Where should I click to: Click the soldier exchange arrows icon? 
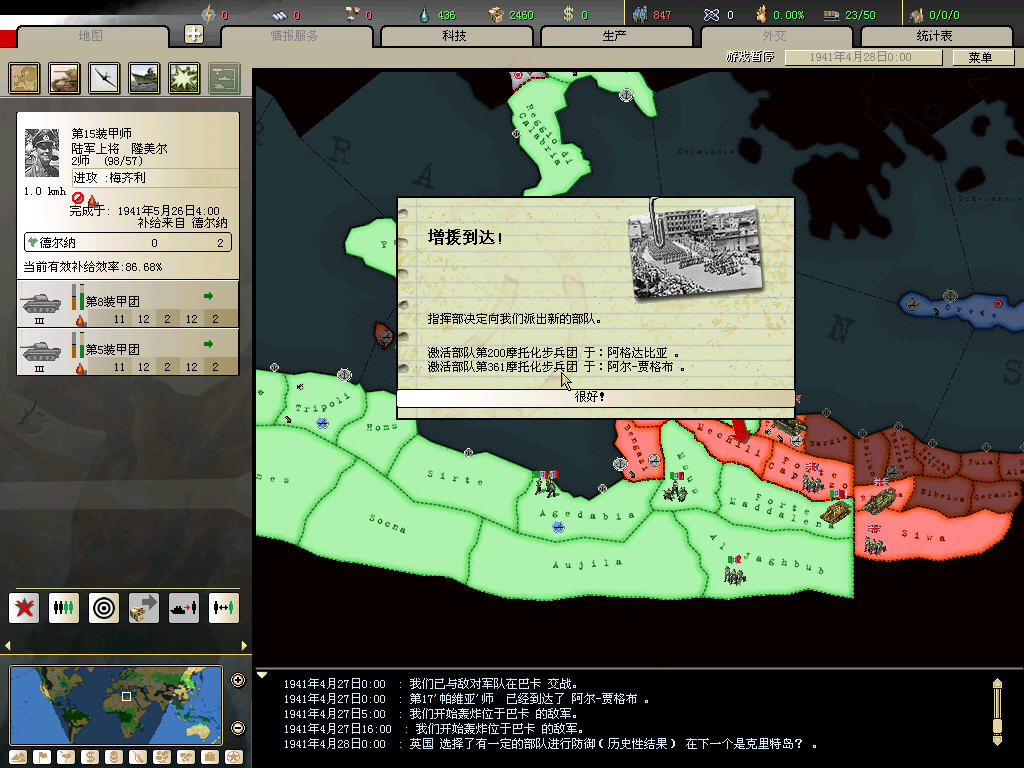click(223, 607)
